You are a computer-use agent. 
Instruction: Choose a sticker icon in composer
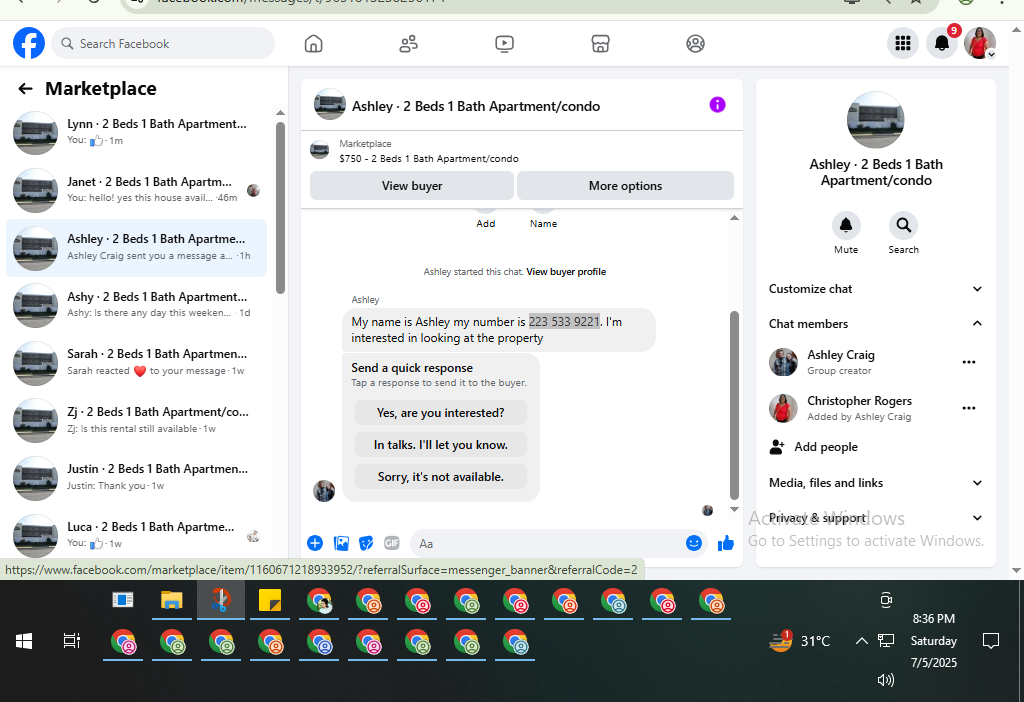366,543
